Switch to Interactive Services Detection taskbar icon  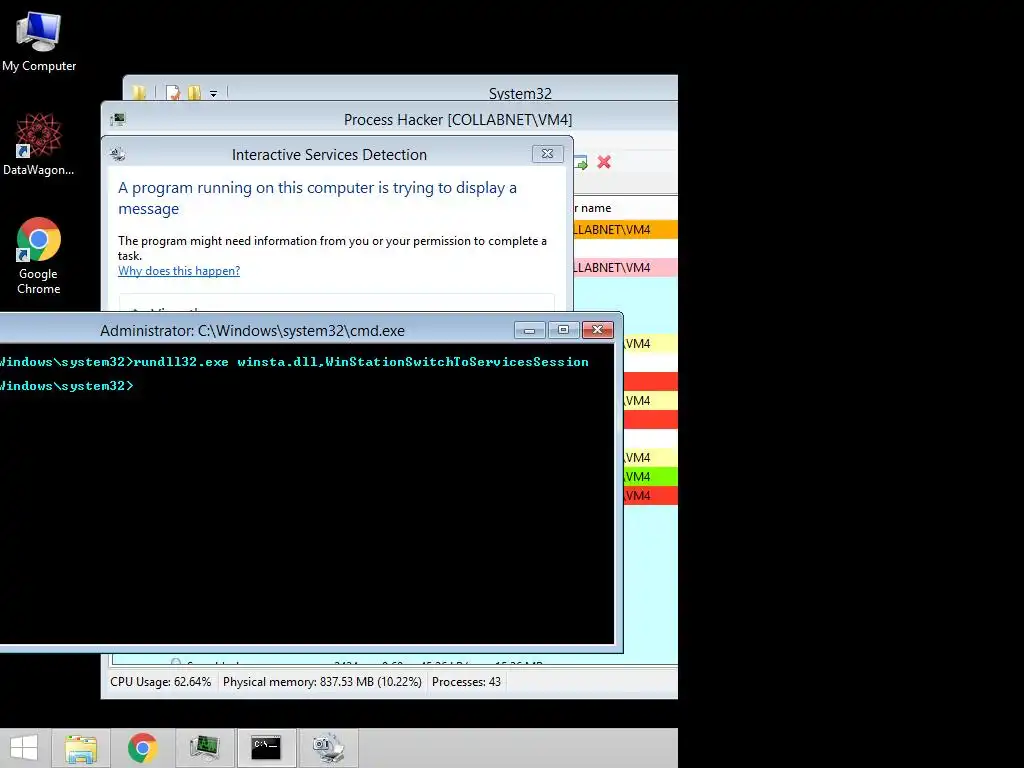pyautogui.click(x=328, y=748)
